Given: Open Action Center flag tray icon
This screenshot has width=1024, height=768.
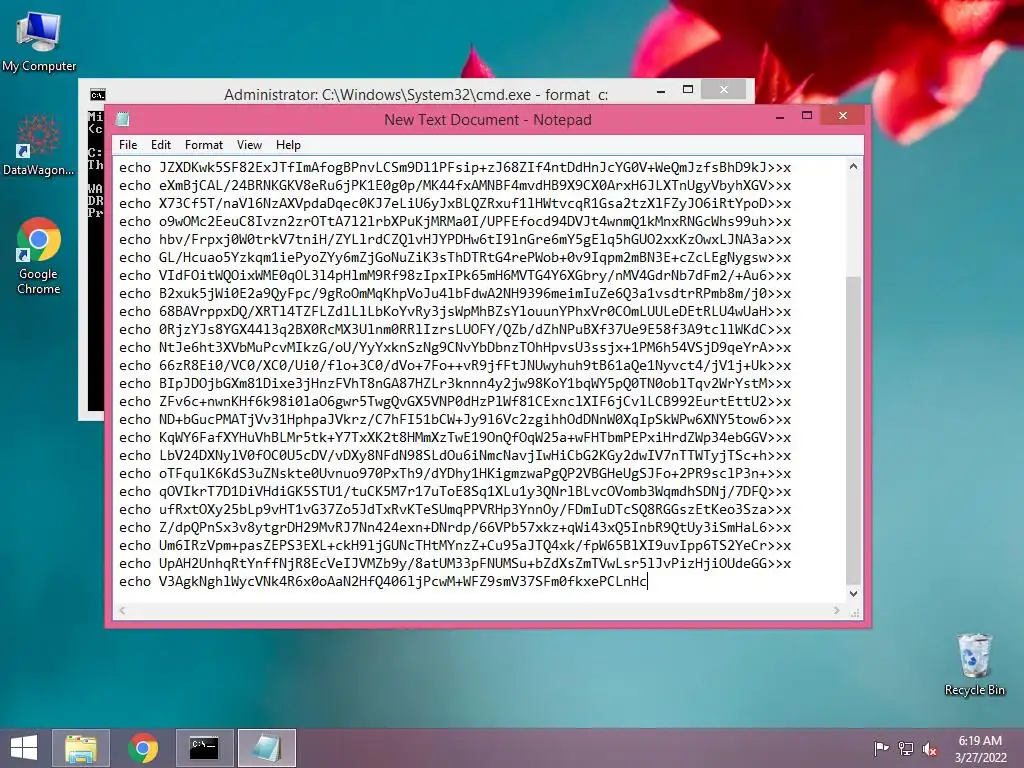Looking at the screenshot, I should (881, 748).
